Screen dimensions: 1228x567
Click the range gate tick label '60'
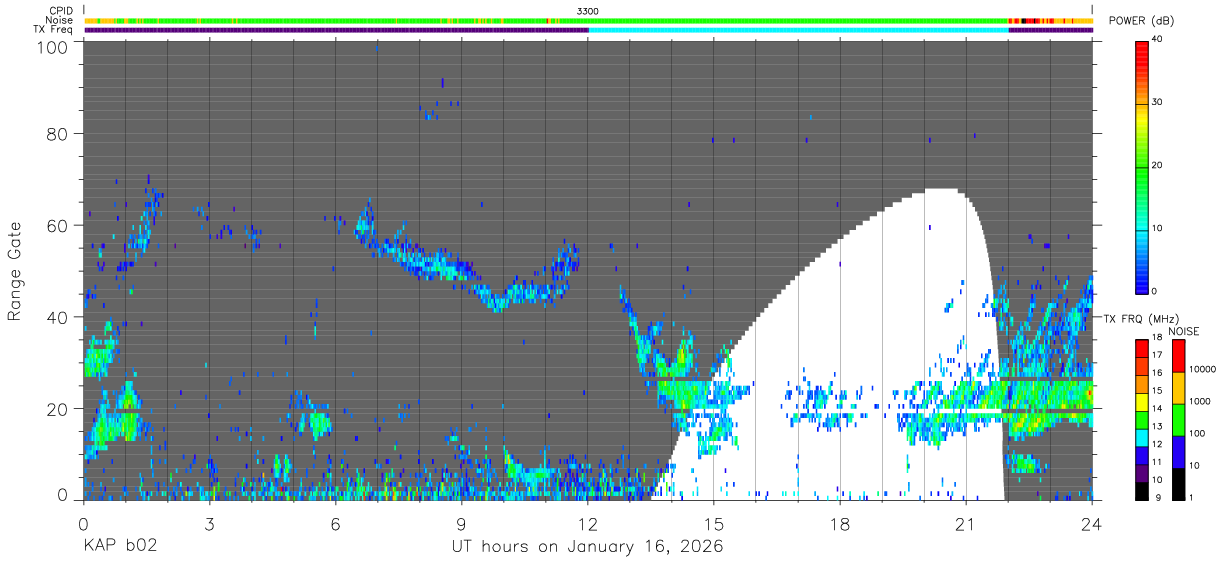58,226
